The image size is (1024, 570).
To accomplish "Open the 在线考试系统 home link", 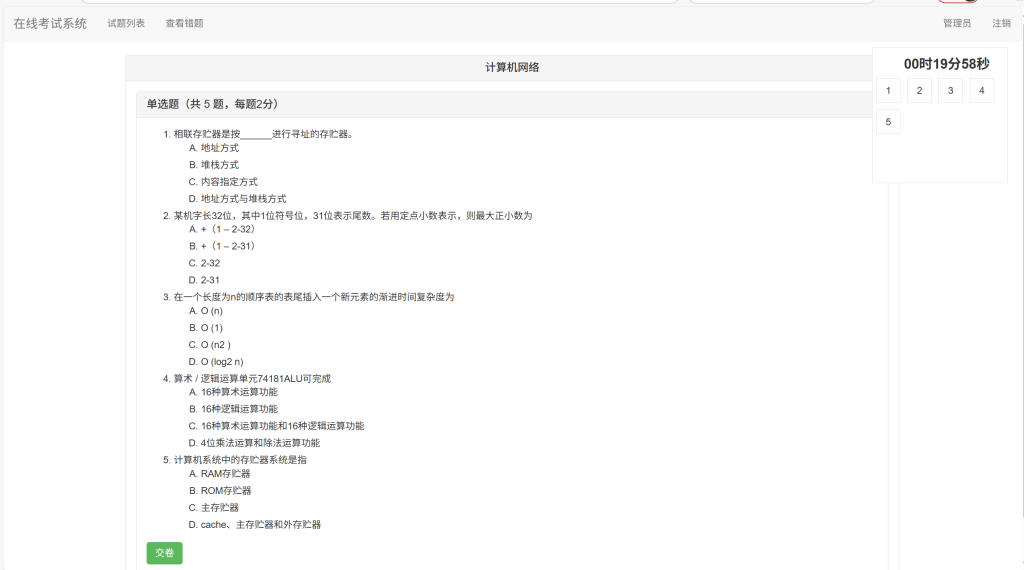I will tap(50, 24).
